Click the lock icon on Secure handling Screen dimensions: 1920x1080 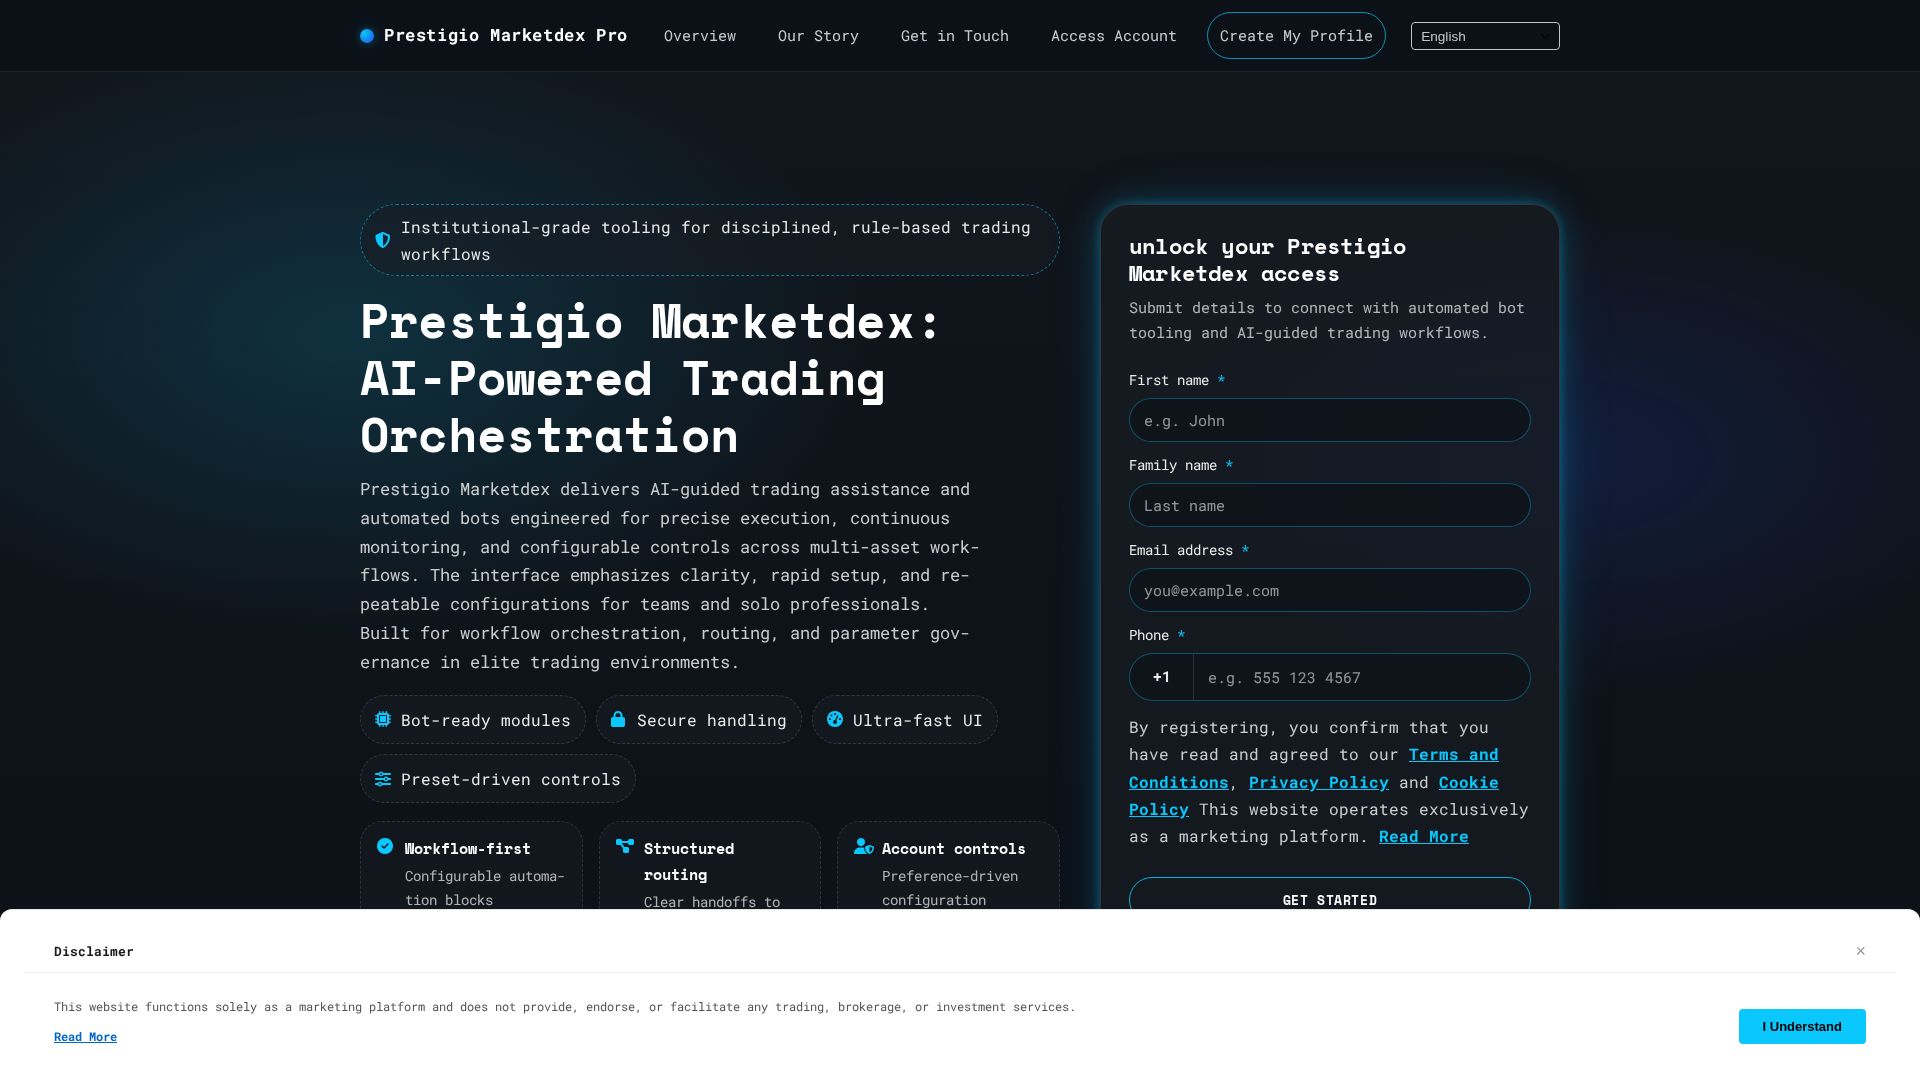(x=618, y=719)
